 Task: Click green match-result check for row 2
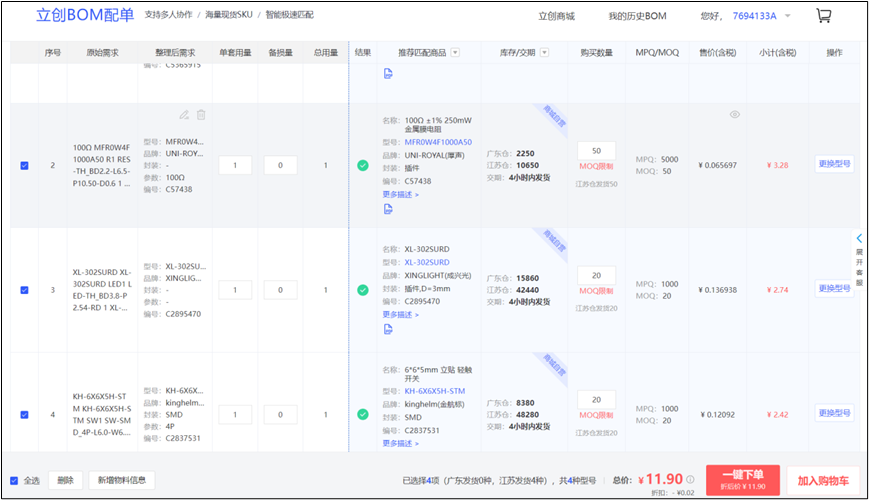tap(363, 165)
